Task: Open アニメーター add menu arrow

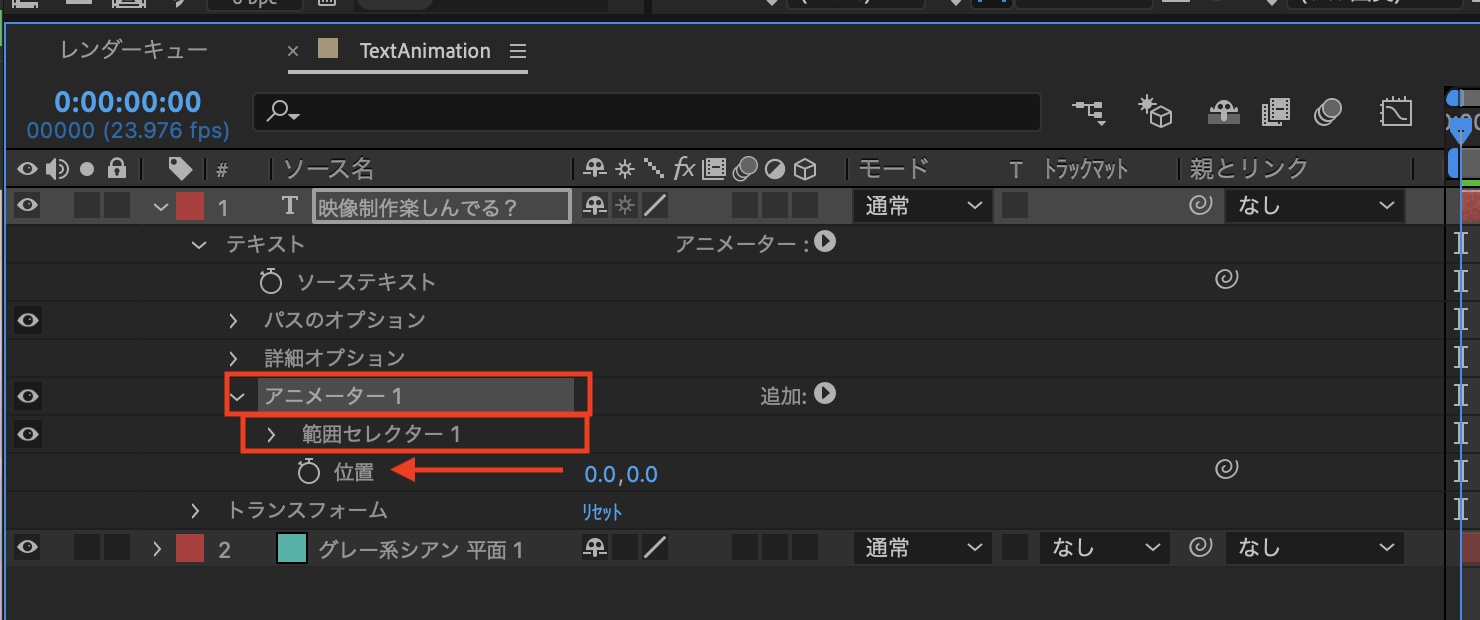Action: [825, 241]
